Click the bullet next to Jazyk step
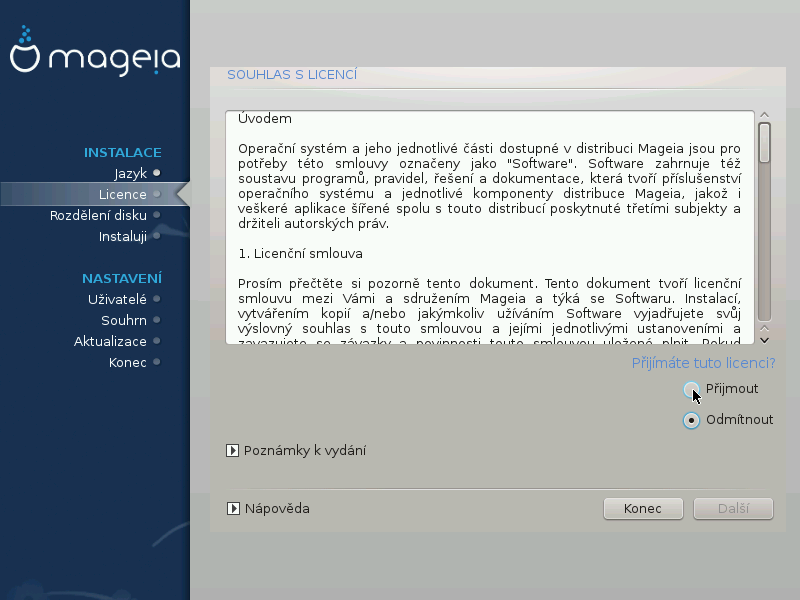The image size is (800, 600). pos(157,173)
